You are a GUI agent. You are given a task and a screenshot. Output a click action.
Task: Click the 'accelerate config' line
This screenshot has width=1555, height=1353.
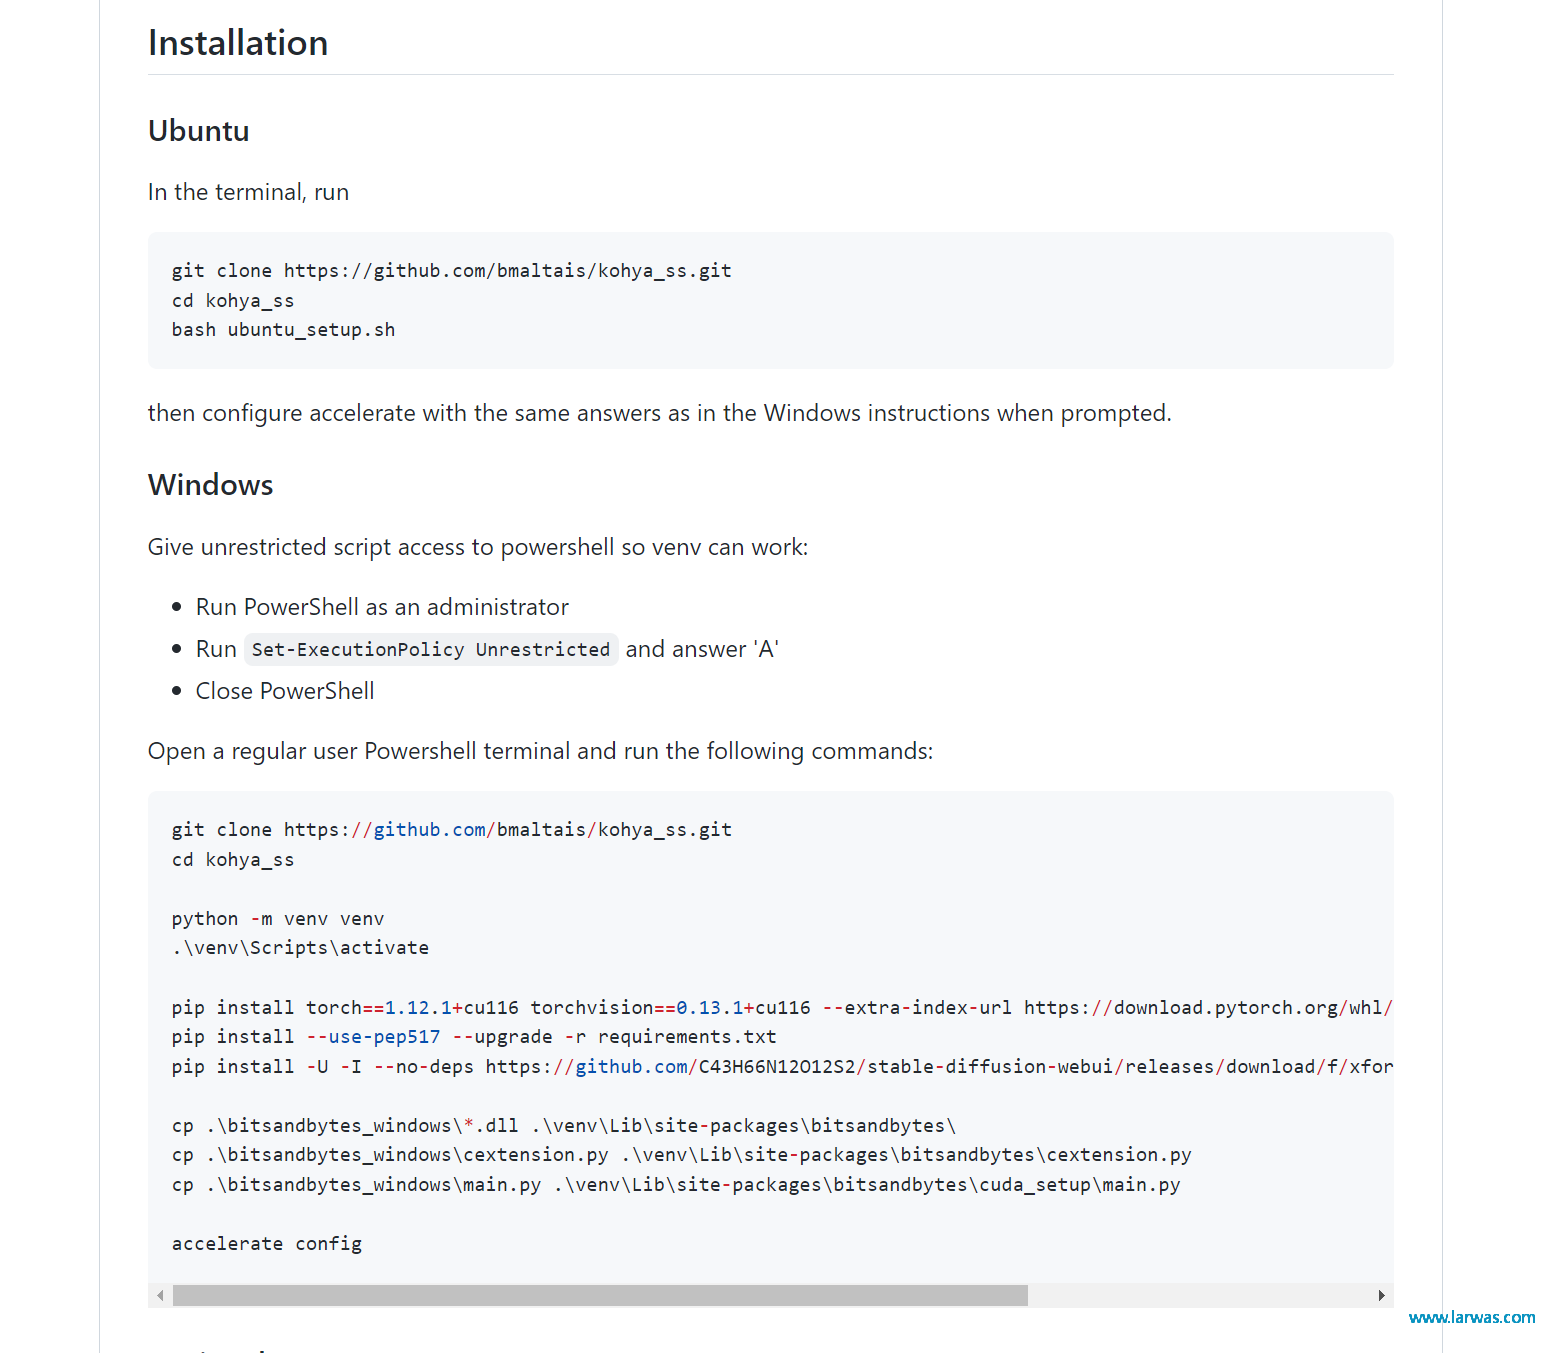point(266,1244)
